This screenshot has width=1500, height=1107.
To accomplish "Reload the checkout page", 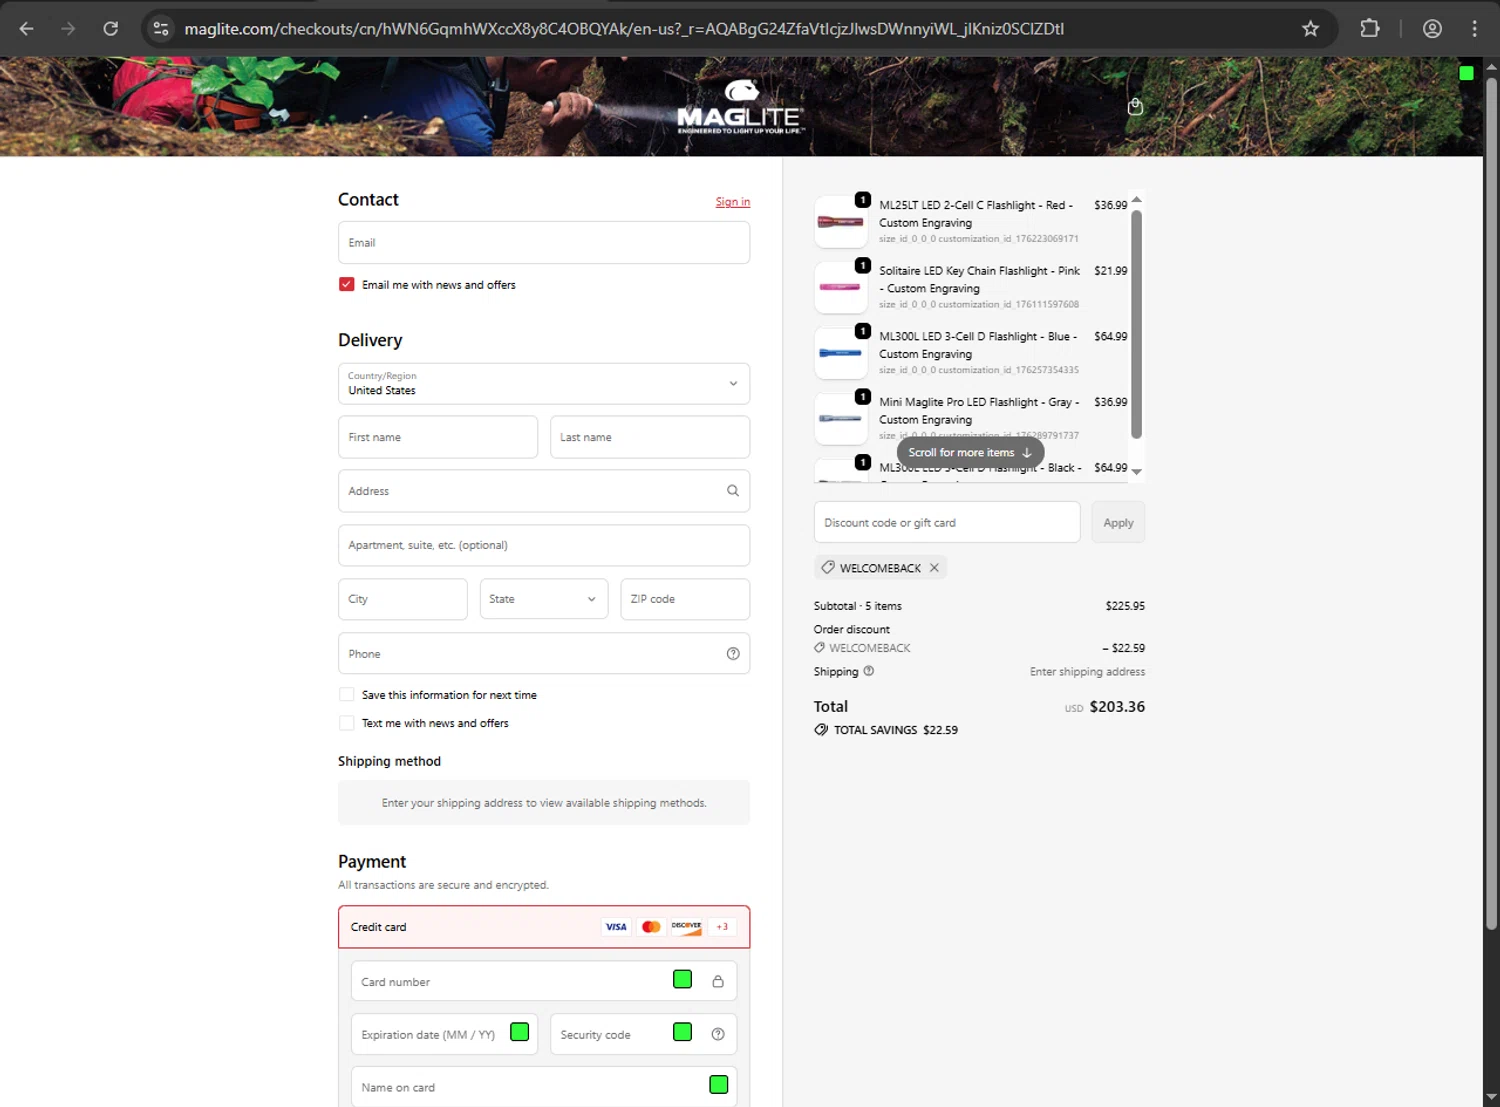I will [x=111, y=29].
